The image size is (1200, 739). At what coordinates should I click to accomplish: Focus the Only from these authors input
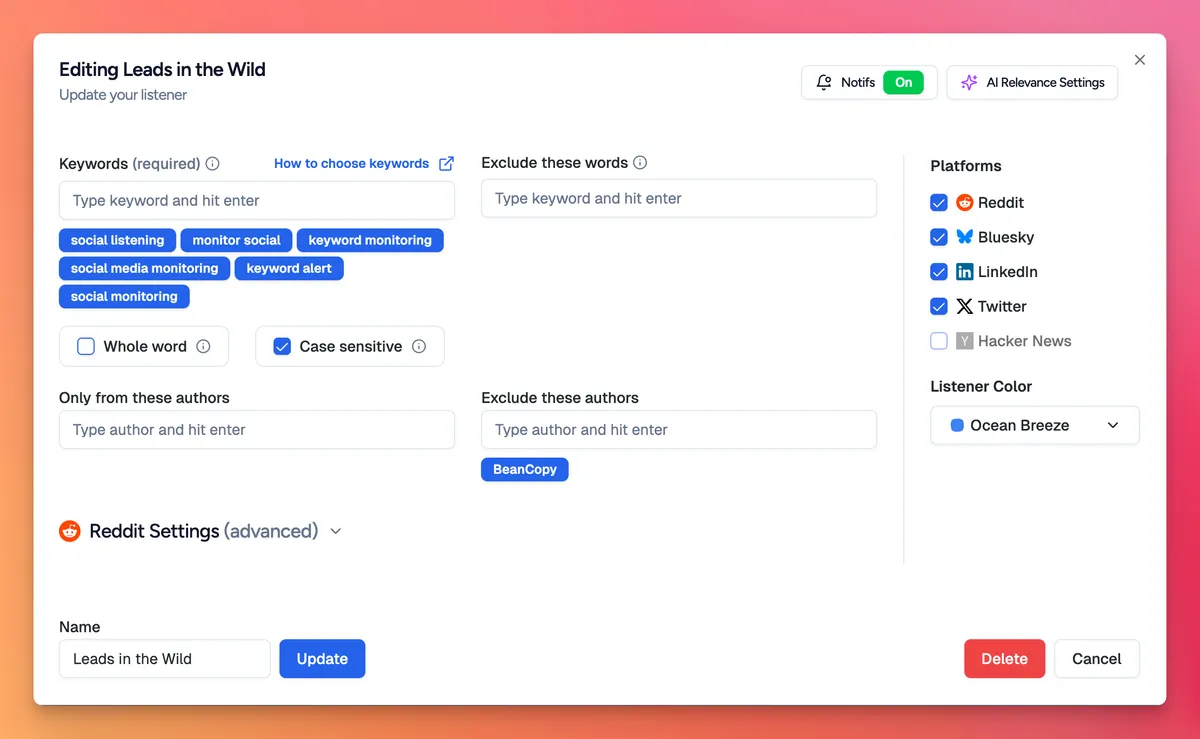[x=257, y=429]
